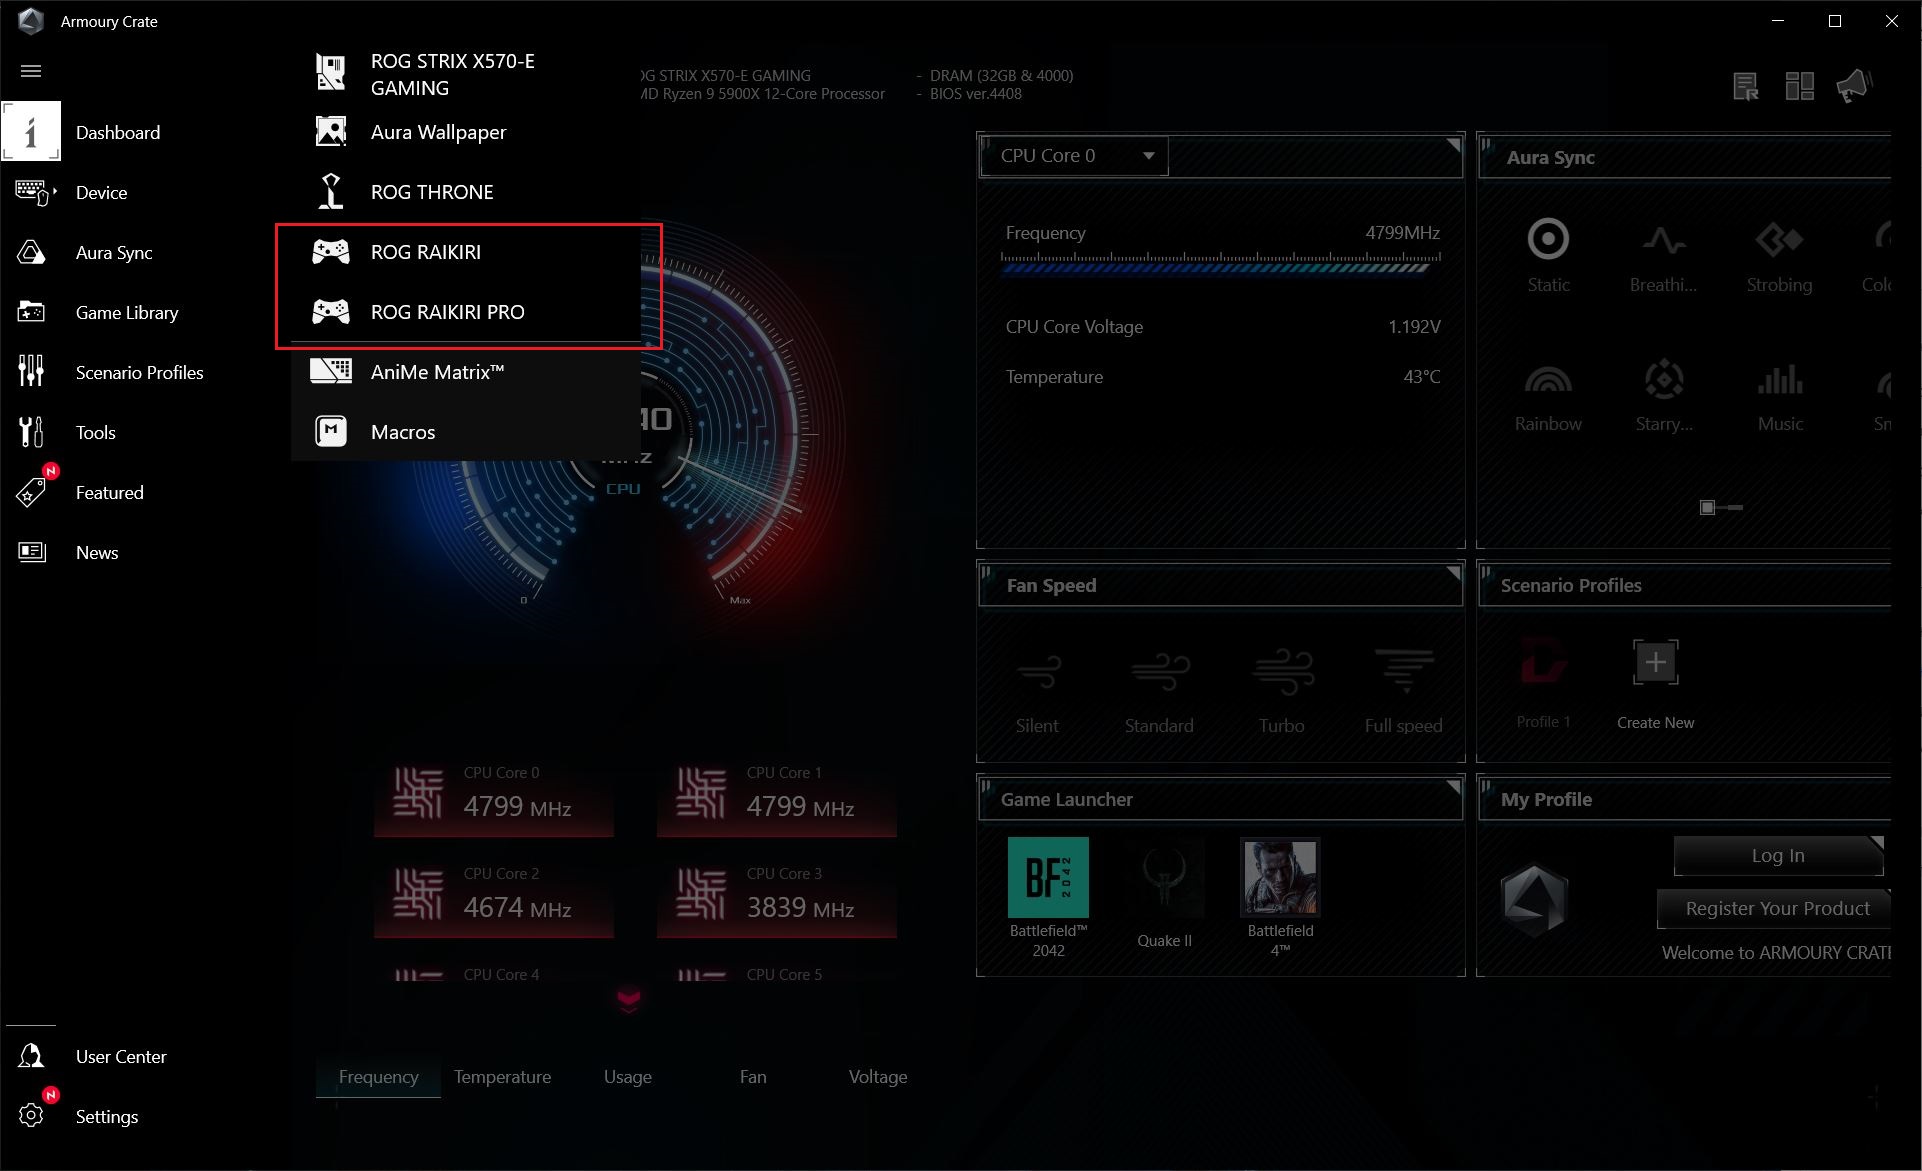Navigate to Scenario Profiles section
The height and width of the screenshot is (1171, 1922).
[139, 372]
